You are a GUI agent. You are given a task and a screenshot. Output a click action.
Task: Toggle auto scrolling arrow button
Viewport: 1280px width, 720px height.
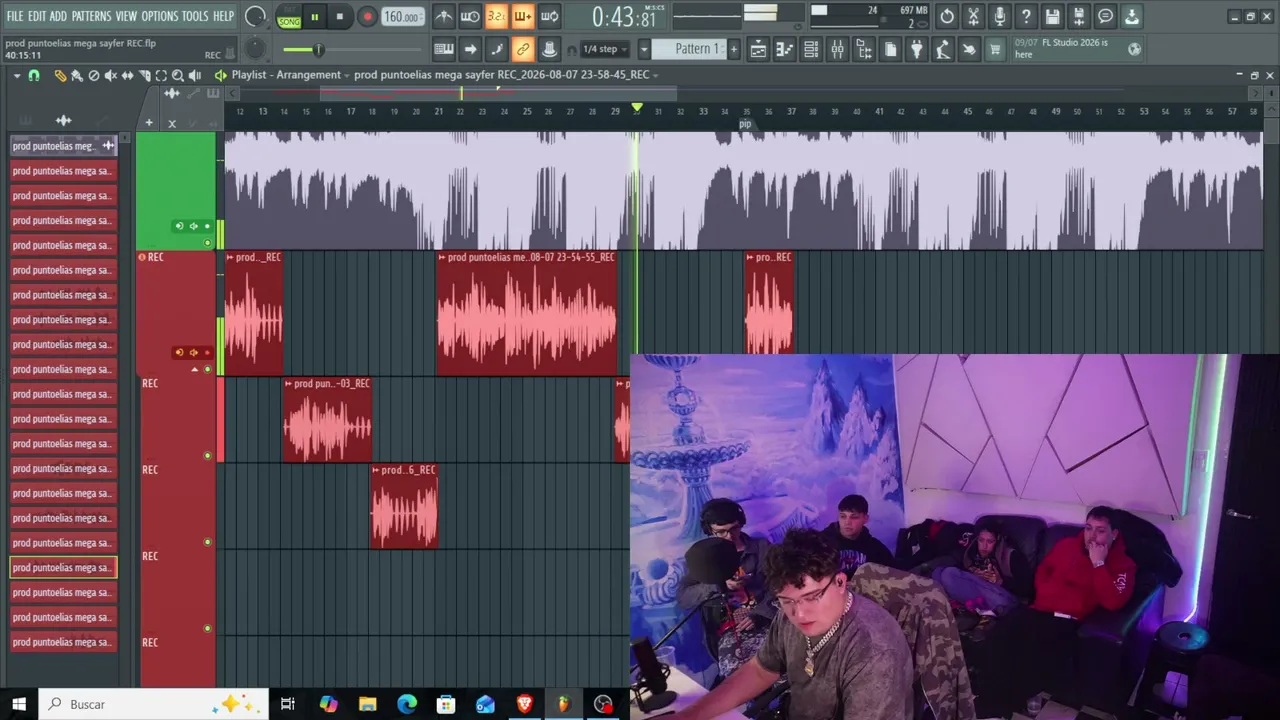470,49
